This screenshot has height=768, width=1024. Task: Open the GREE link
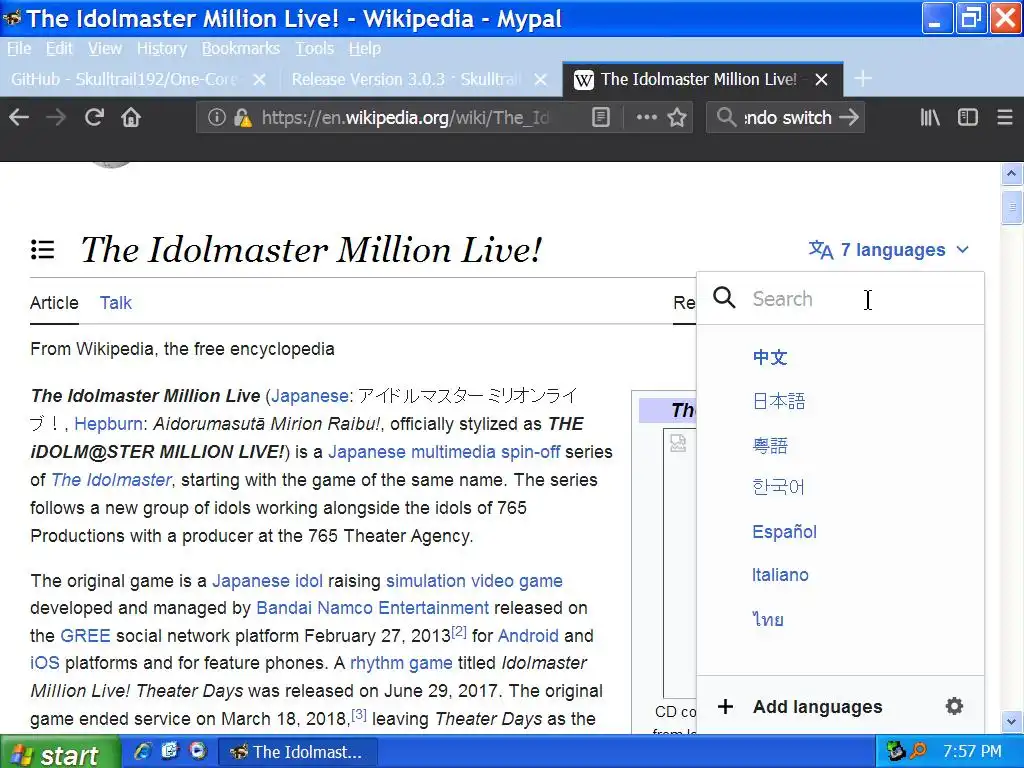pyautogui.click(x=85, y=636)
